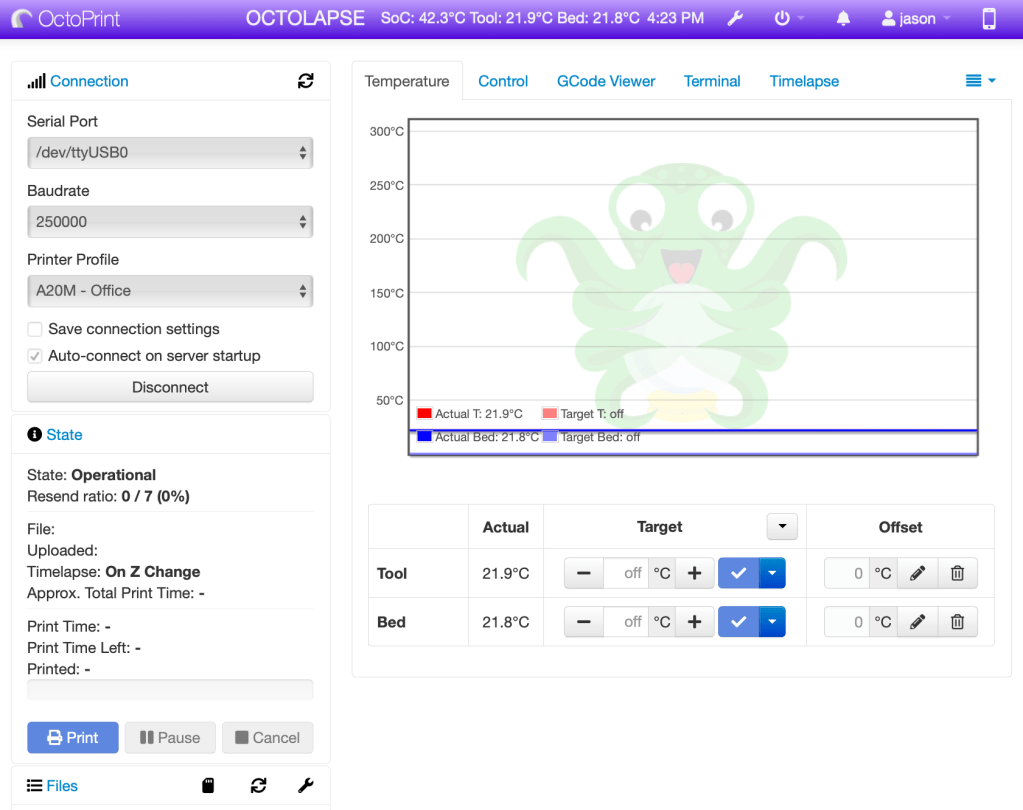Open OctoPrint settings with the wrench icon

735,18
